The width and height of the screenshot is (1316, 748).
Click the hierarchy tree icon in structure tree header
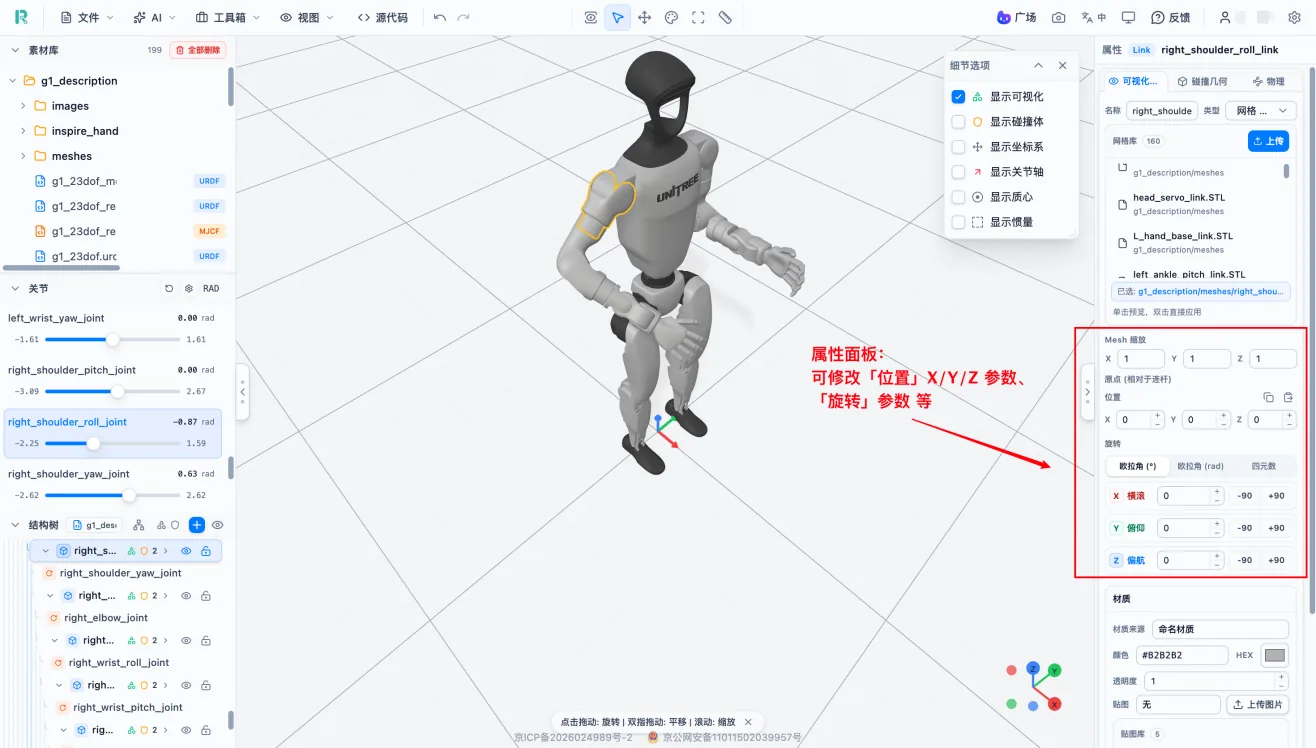point(139,524)
